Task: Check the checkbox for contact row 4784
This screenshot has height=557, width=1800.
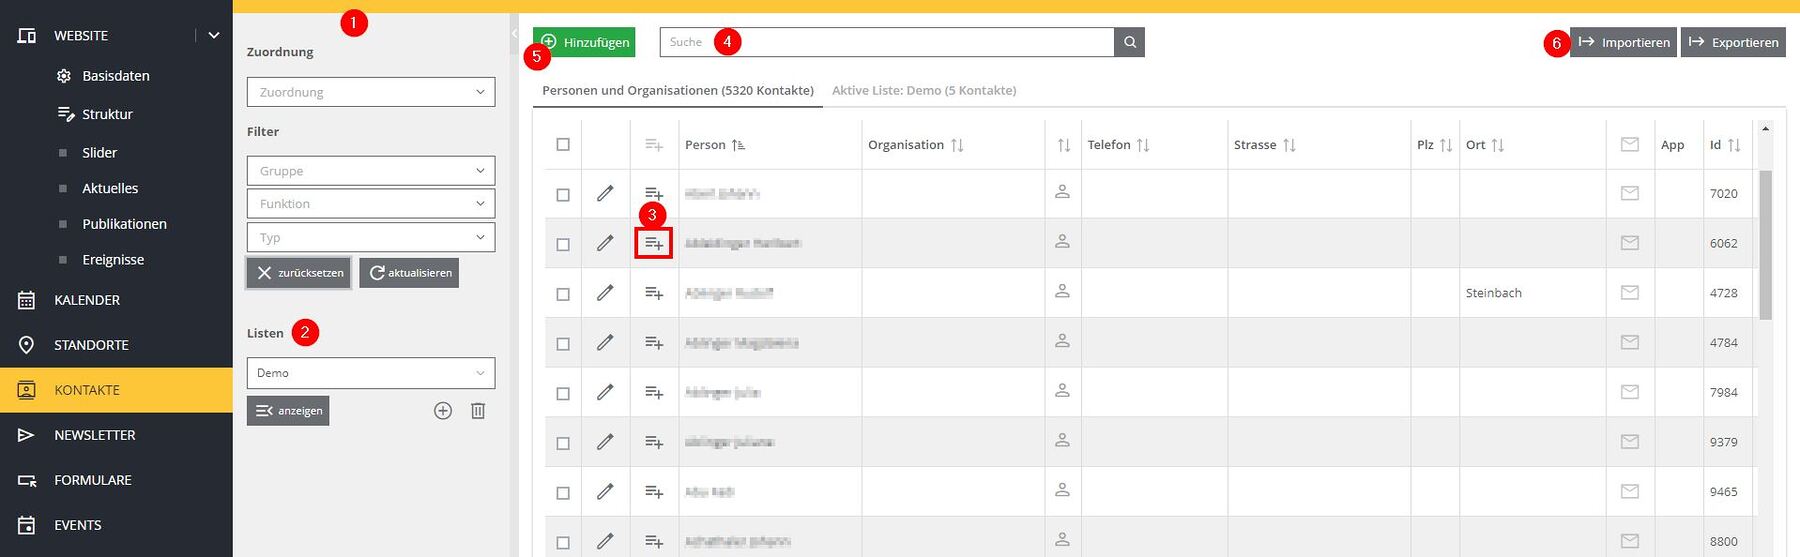Action: point(563,343)
